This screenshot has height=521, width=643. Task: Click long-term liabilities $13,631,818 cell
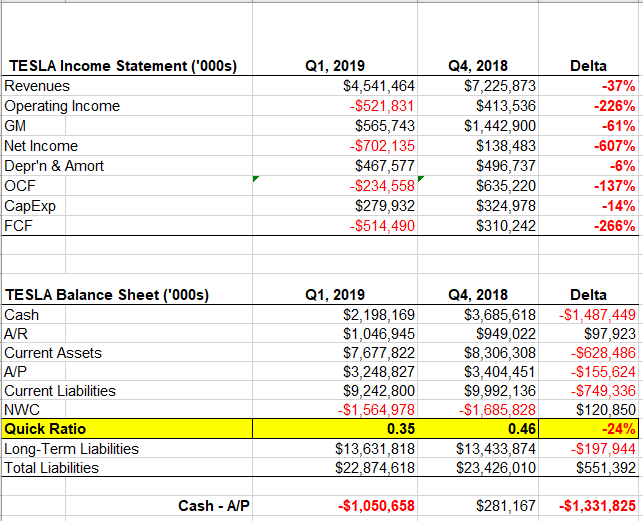(x=375, y=449)
